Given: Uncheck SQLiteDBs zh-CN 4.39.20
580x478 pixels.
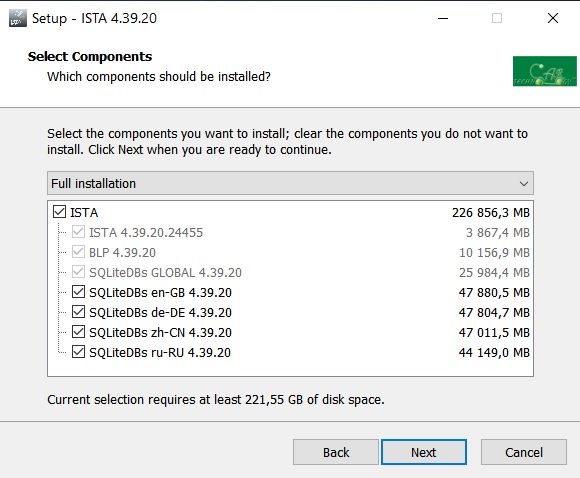Looking at the screenshot, I should (x=78, y=332).
